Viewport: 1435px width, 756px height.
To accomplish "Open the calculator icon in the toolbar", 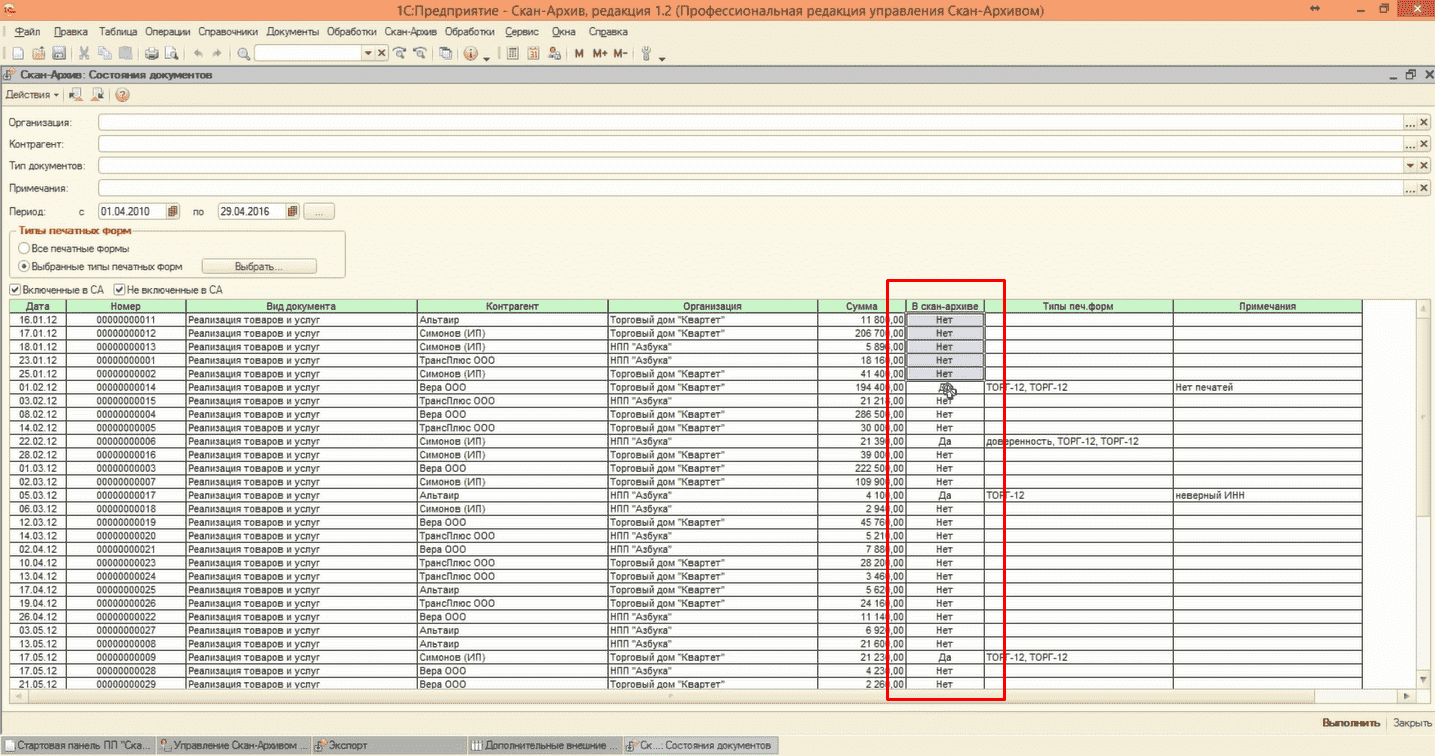I will coord(513,53).
